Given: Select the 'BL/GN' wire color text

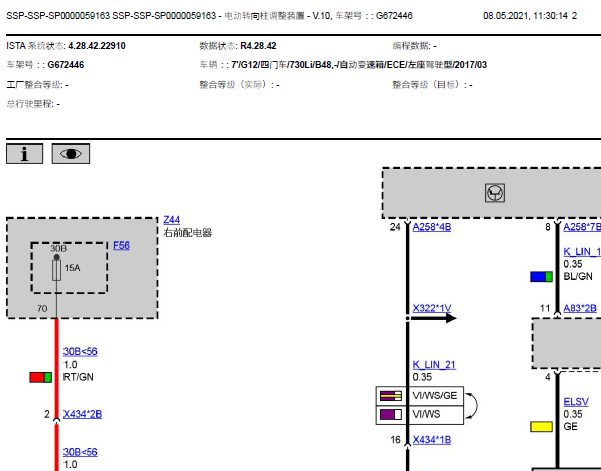Looking at the screenshot, I should pyautogui.click(x=578, y=276).
